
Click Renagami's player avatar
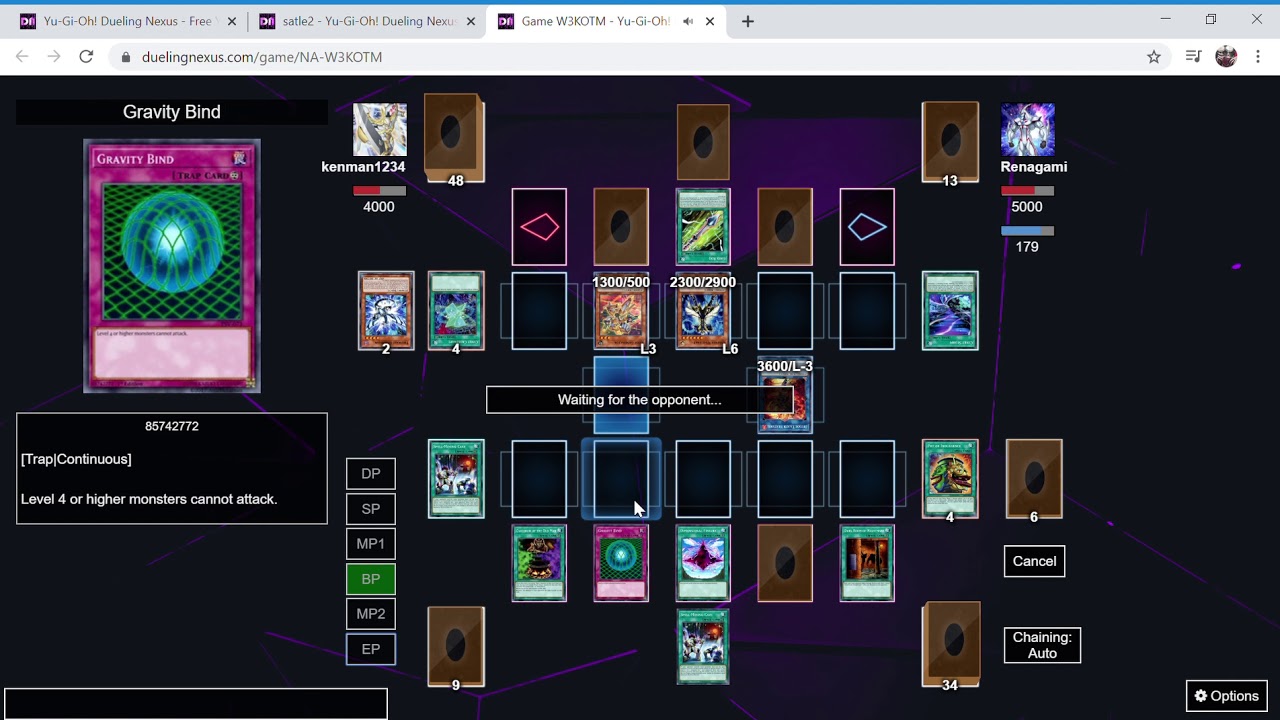click(x=1028, y=130)
